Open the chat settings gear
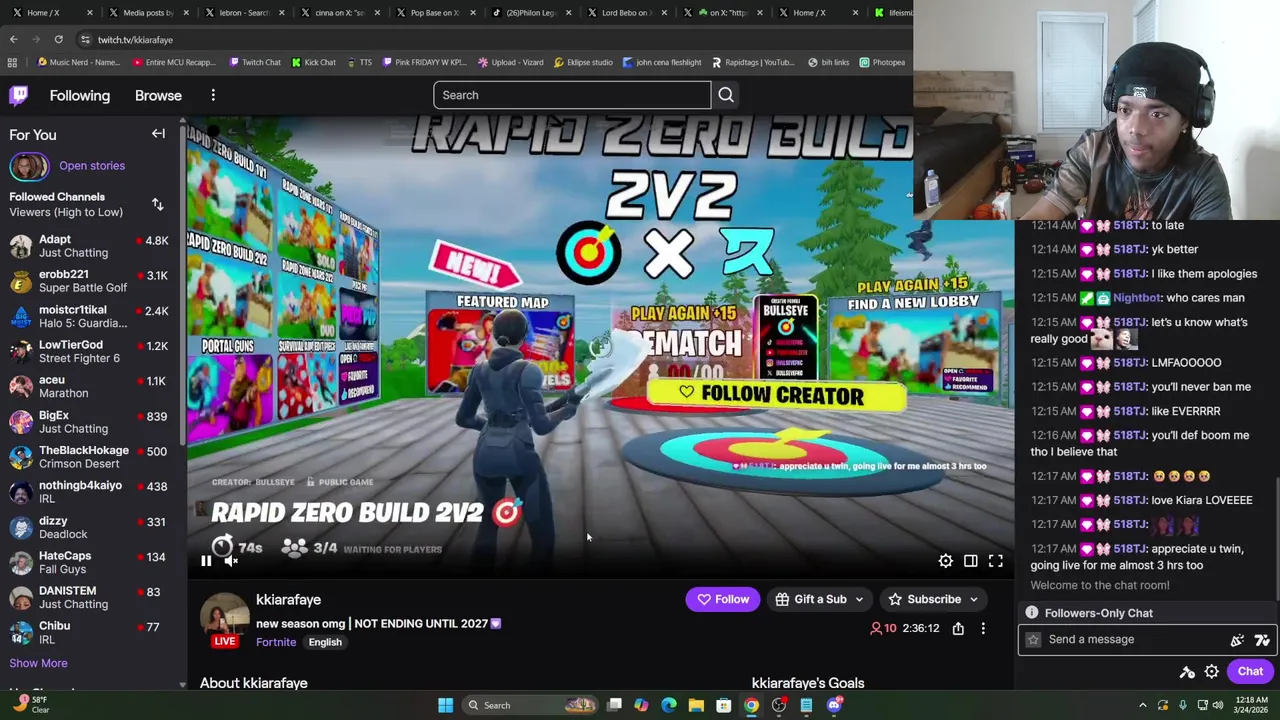The width and height of the screenshot is (1280, 720). [1211, 672]
